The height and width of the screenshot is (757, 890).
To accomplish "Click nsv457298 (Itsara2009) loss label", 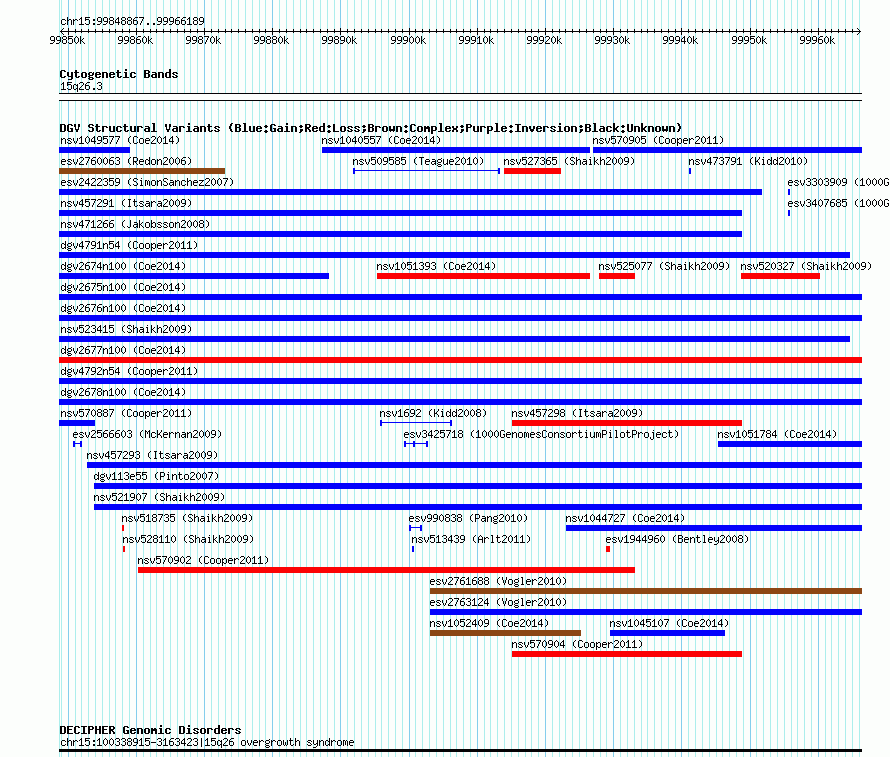I will [x=577, y=413].
